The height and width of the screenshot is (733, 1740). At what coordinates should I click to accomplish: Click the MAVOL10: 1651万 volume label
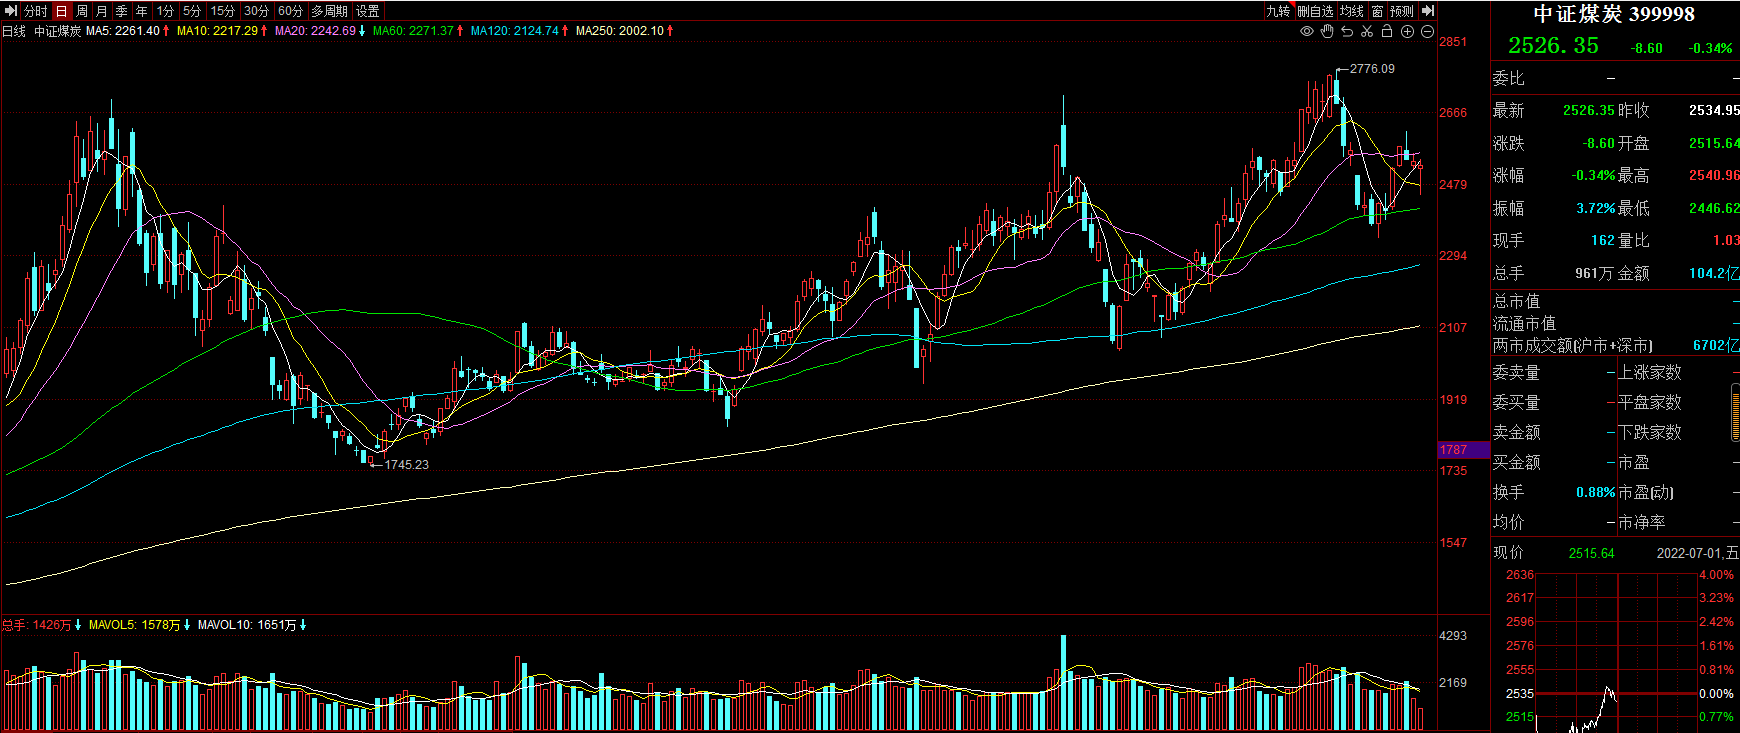[x=247, y=625]
